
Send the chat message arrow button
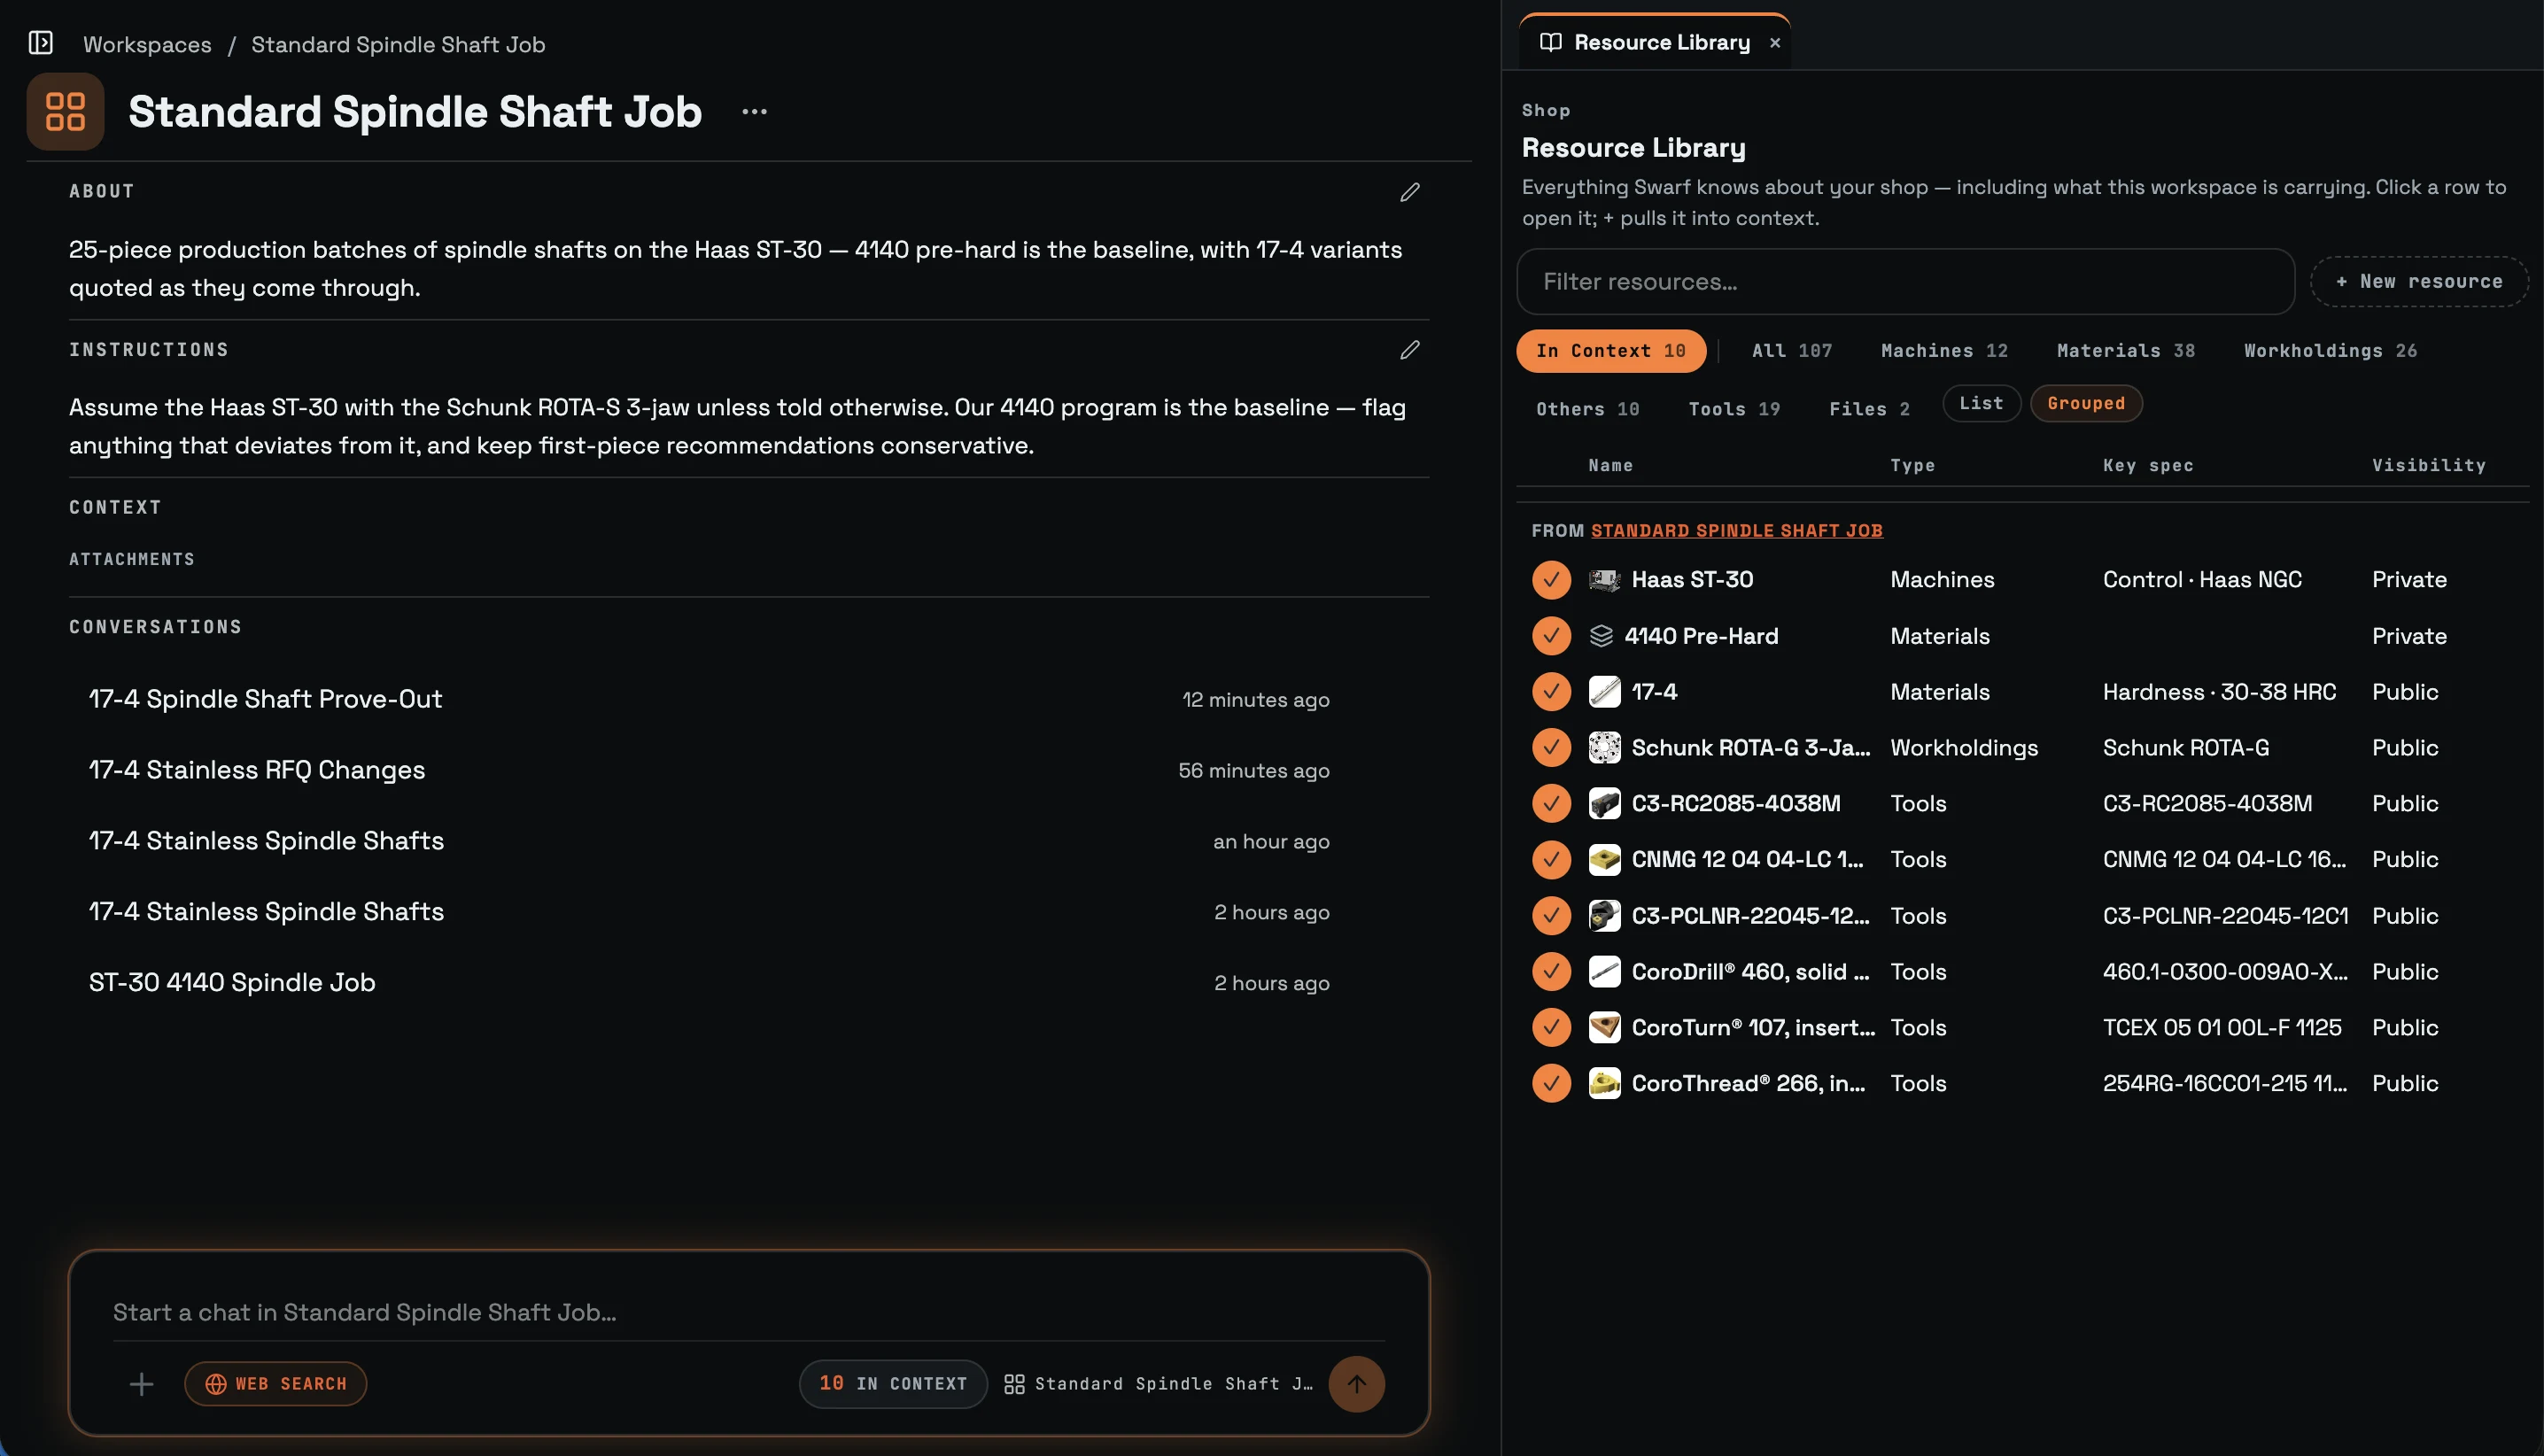point(1356,1384)
